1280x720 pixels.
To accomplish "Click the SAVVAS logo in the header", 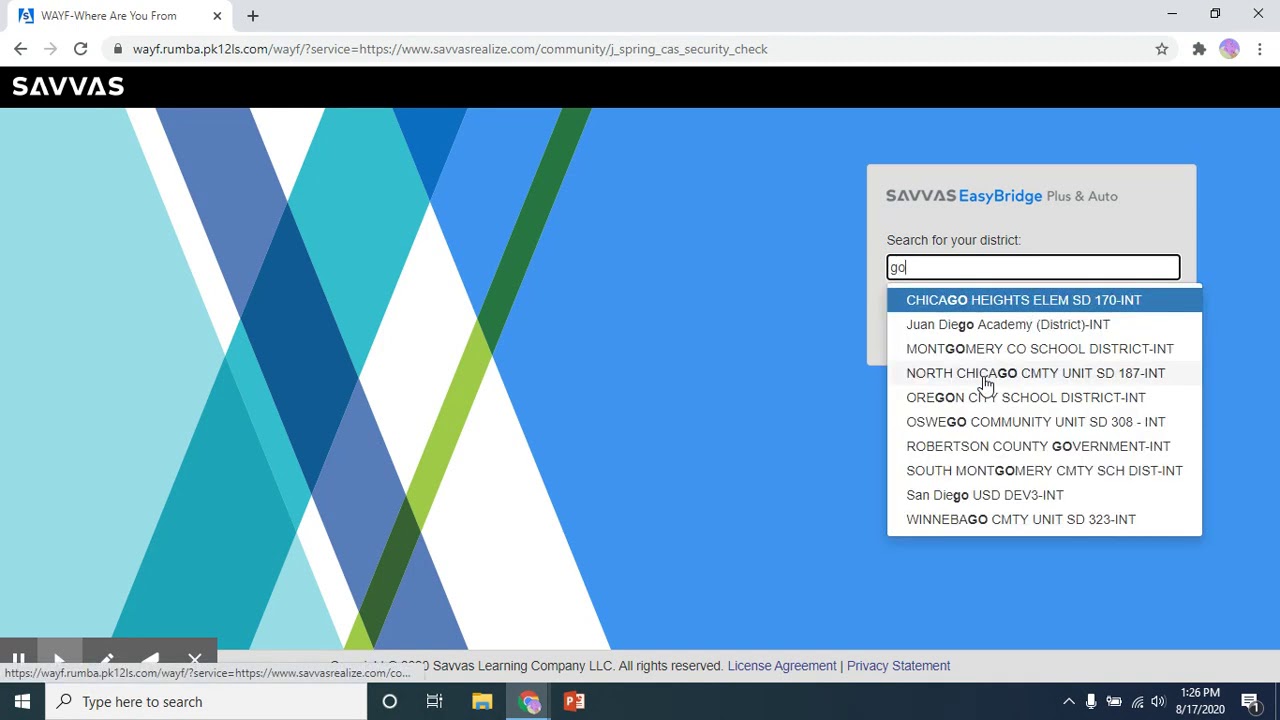I will 68,87.
